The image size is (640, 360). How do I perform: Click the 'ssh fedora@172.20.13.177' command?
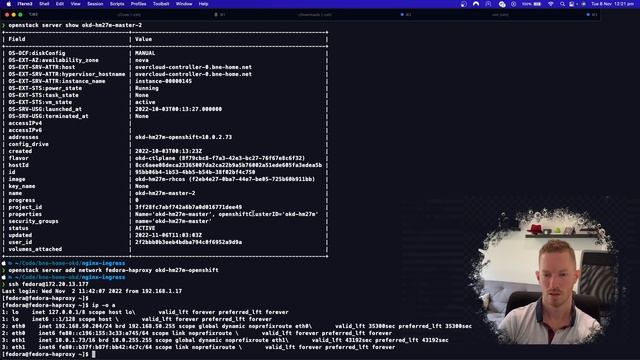(x=48, y=284)
